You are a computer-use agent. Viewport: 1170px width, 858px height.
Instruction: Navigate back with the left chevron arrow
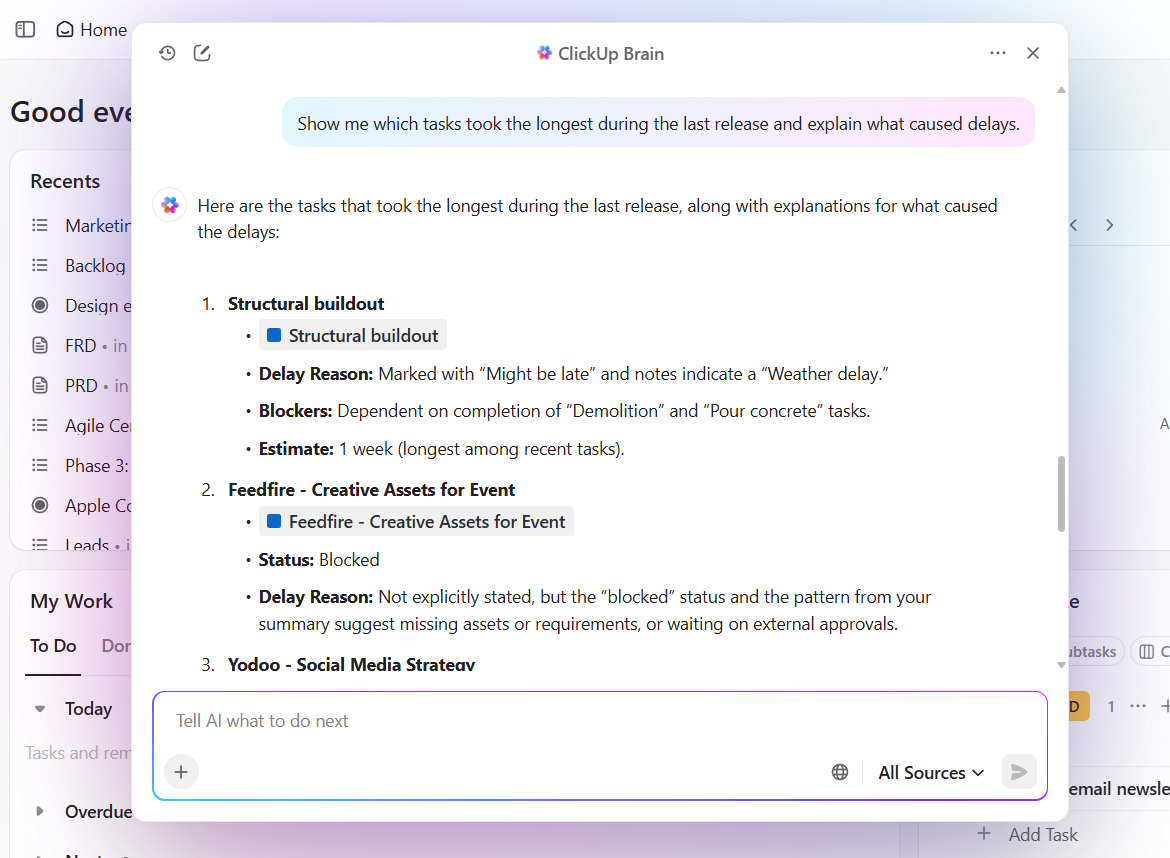pyautogui.click(x=1072, y=225)
